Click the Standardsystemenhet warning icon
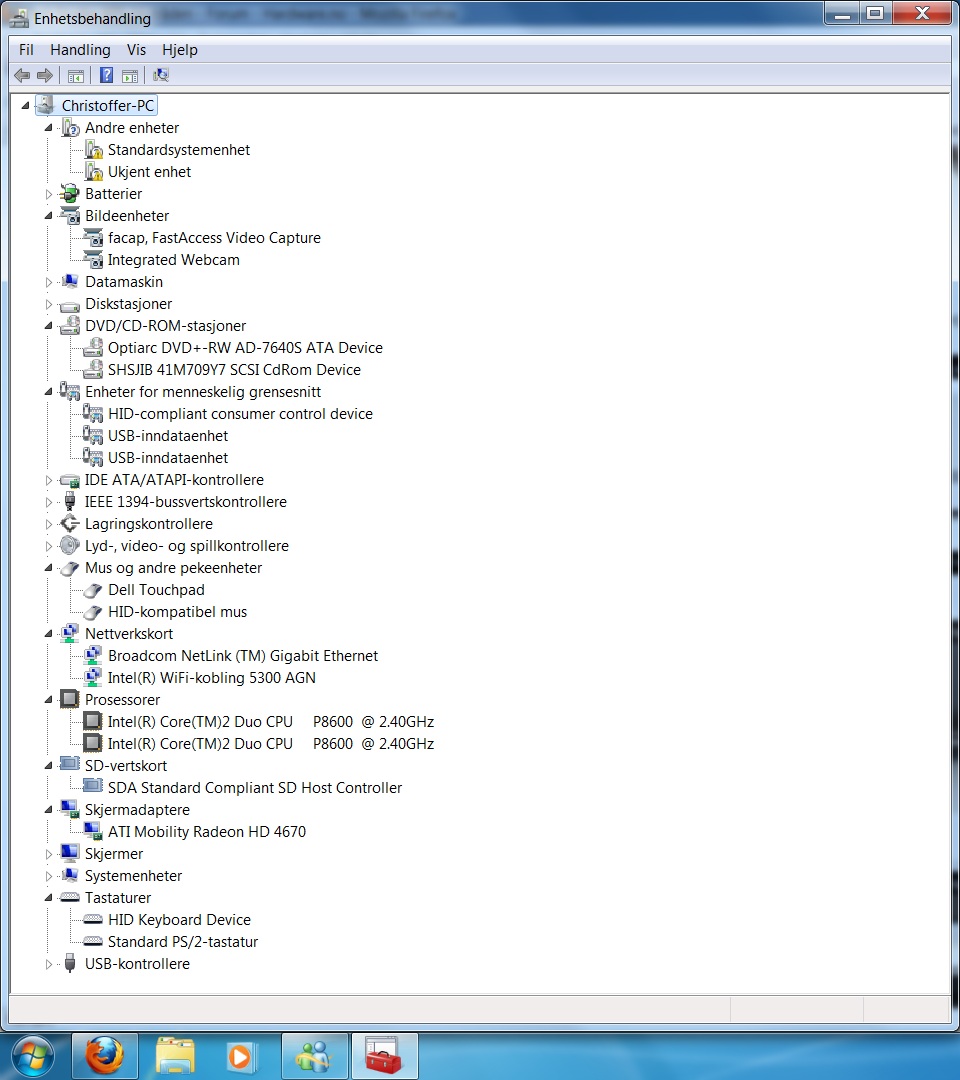The width and height of the screenshot is (960, 1080). point(93,149)
